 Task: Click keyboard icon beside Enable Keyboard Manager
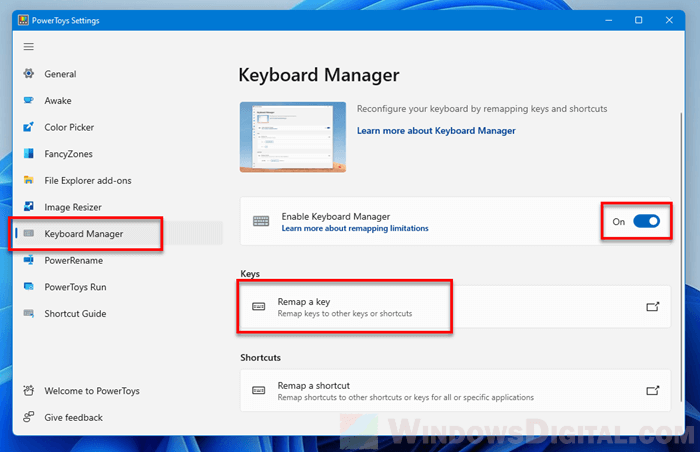[x=261, y=221]
